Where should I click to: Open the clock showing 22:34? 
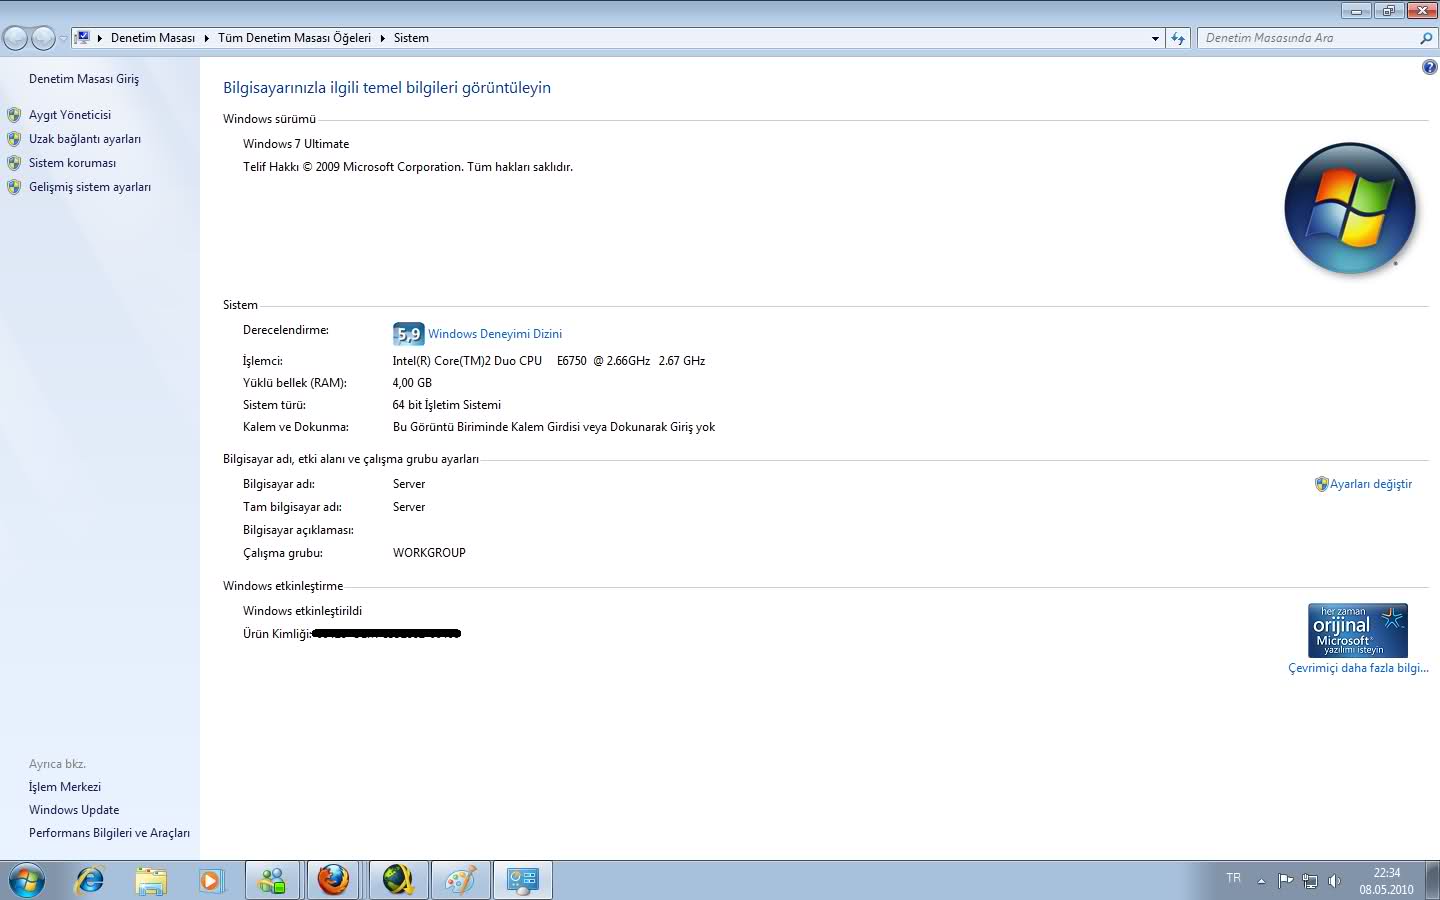(1386, 881)
